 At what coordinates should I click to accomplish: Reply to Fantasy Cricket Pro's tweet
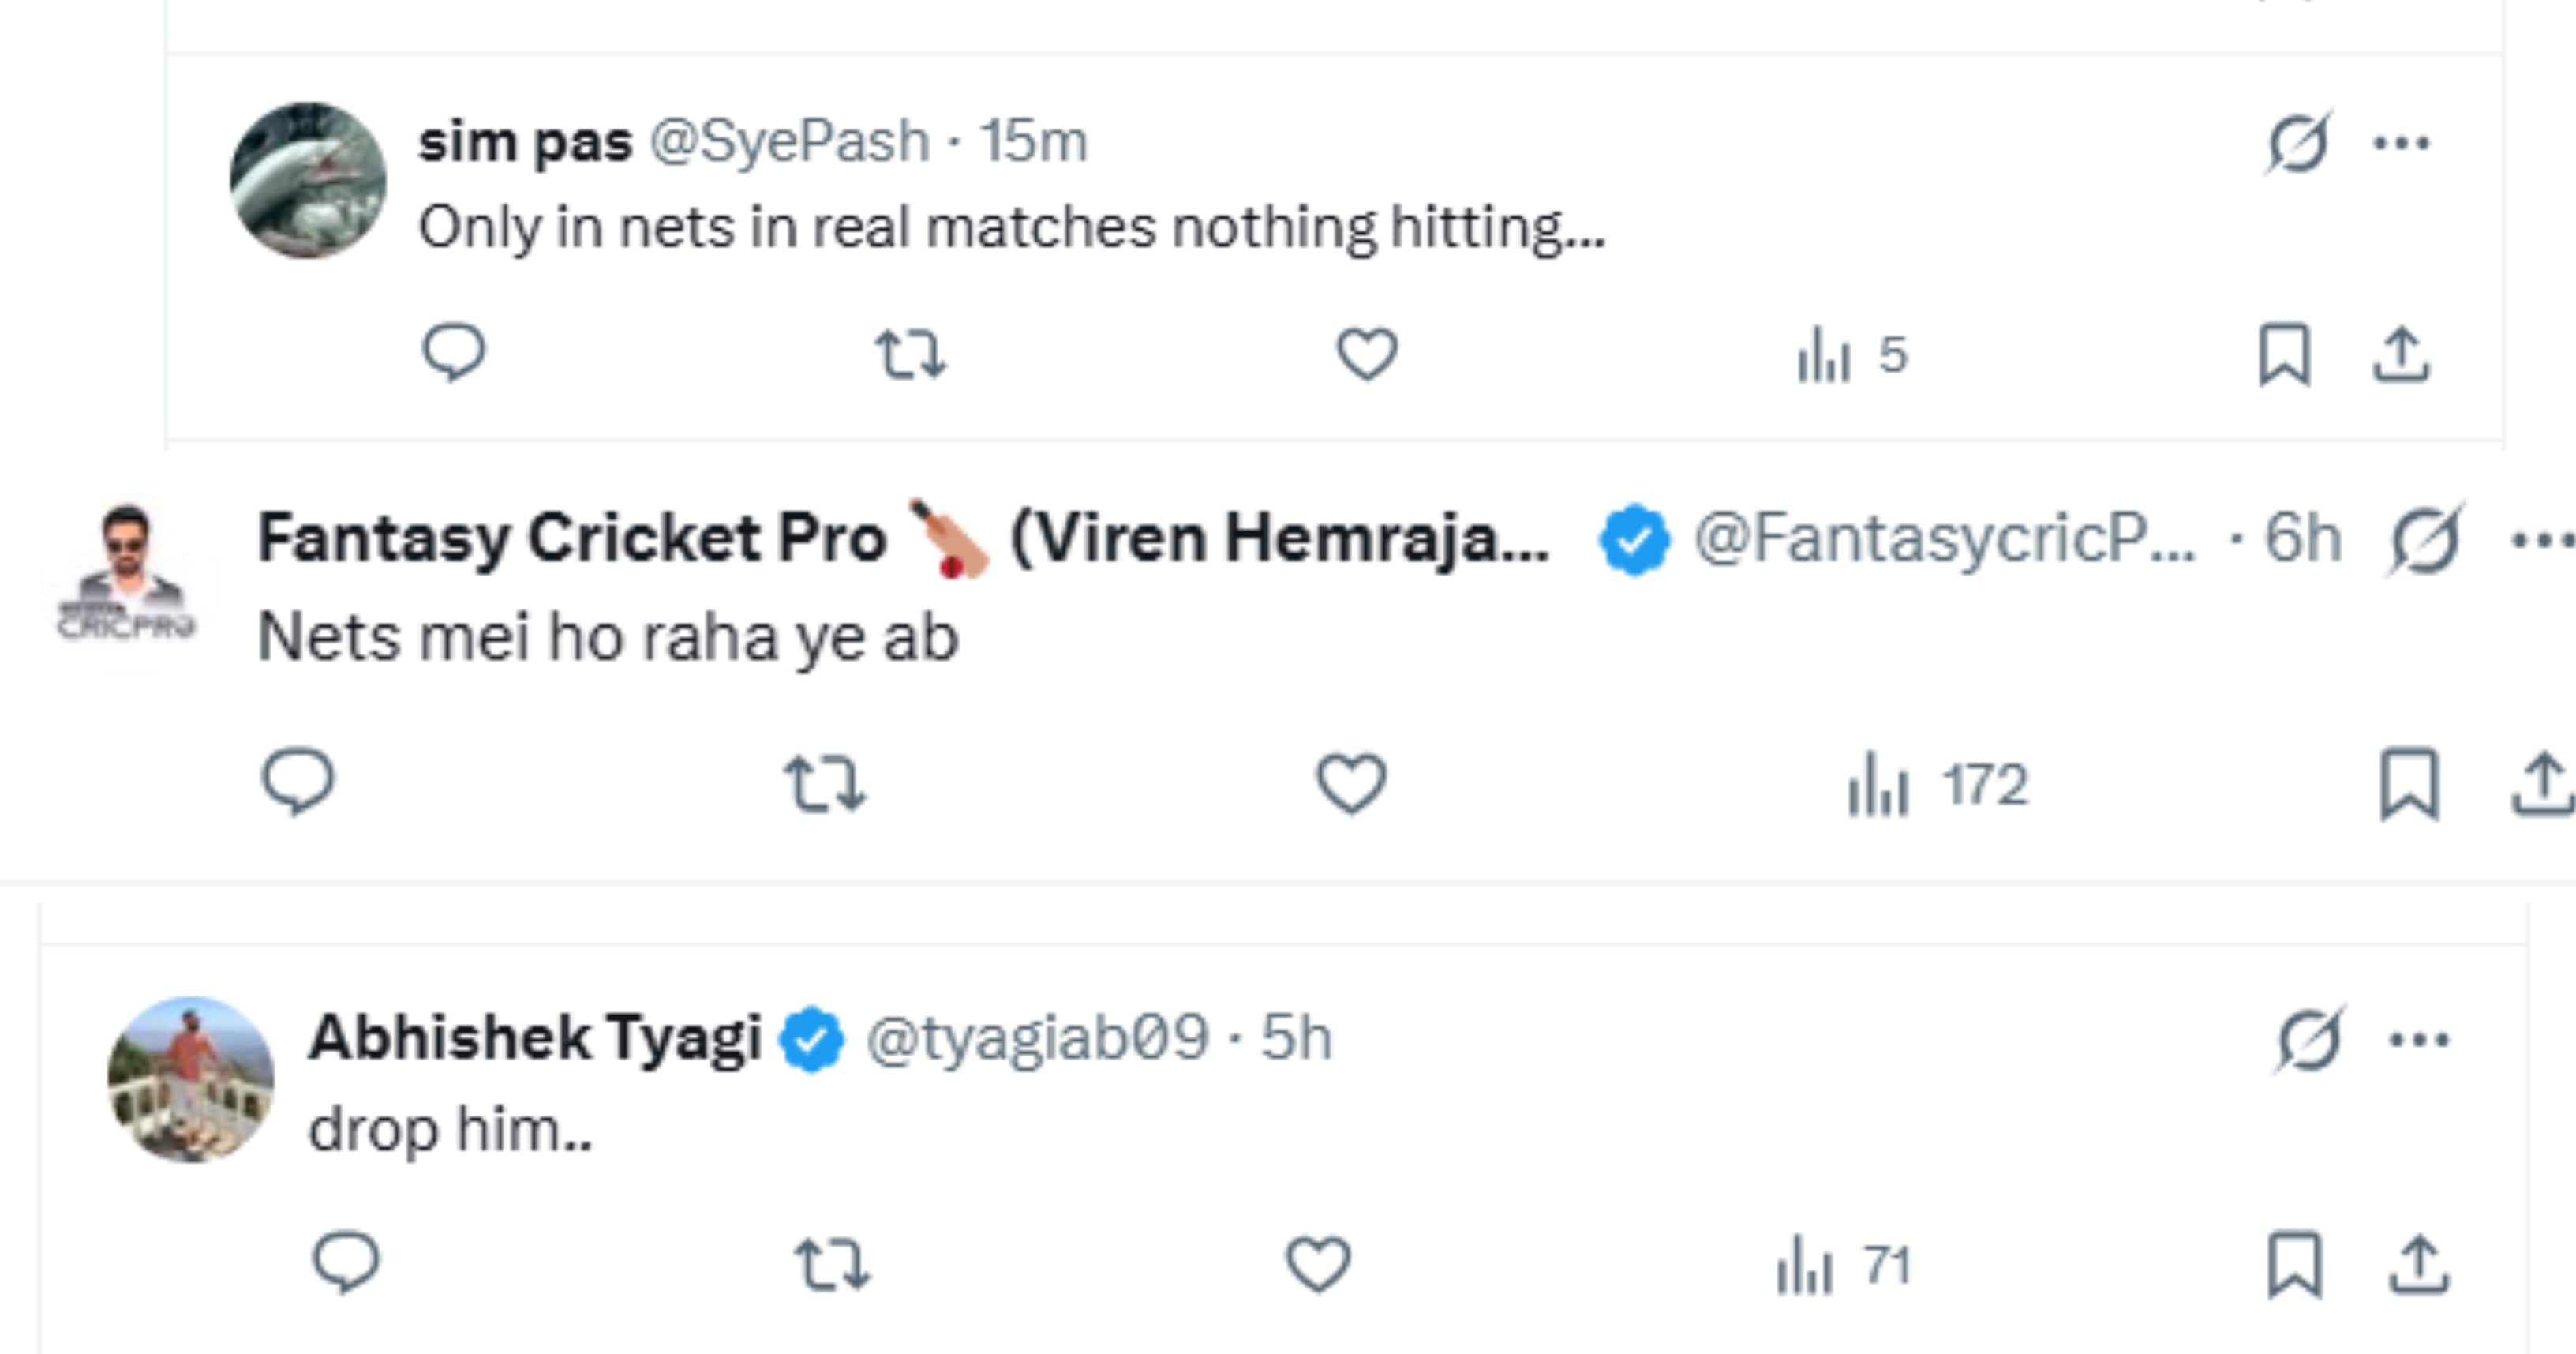click(x=297, y=782)
